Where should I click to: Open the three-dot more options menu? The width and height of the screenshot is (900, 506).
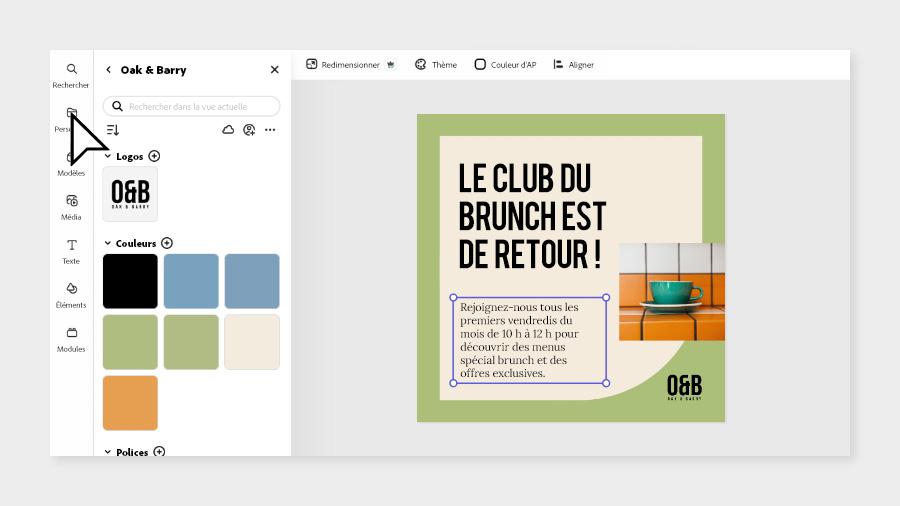coord(270,130)
